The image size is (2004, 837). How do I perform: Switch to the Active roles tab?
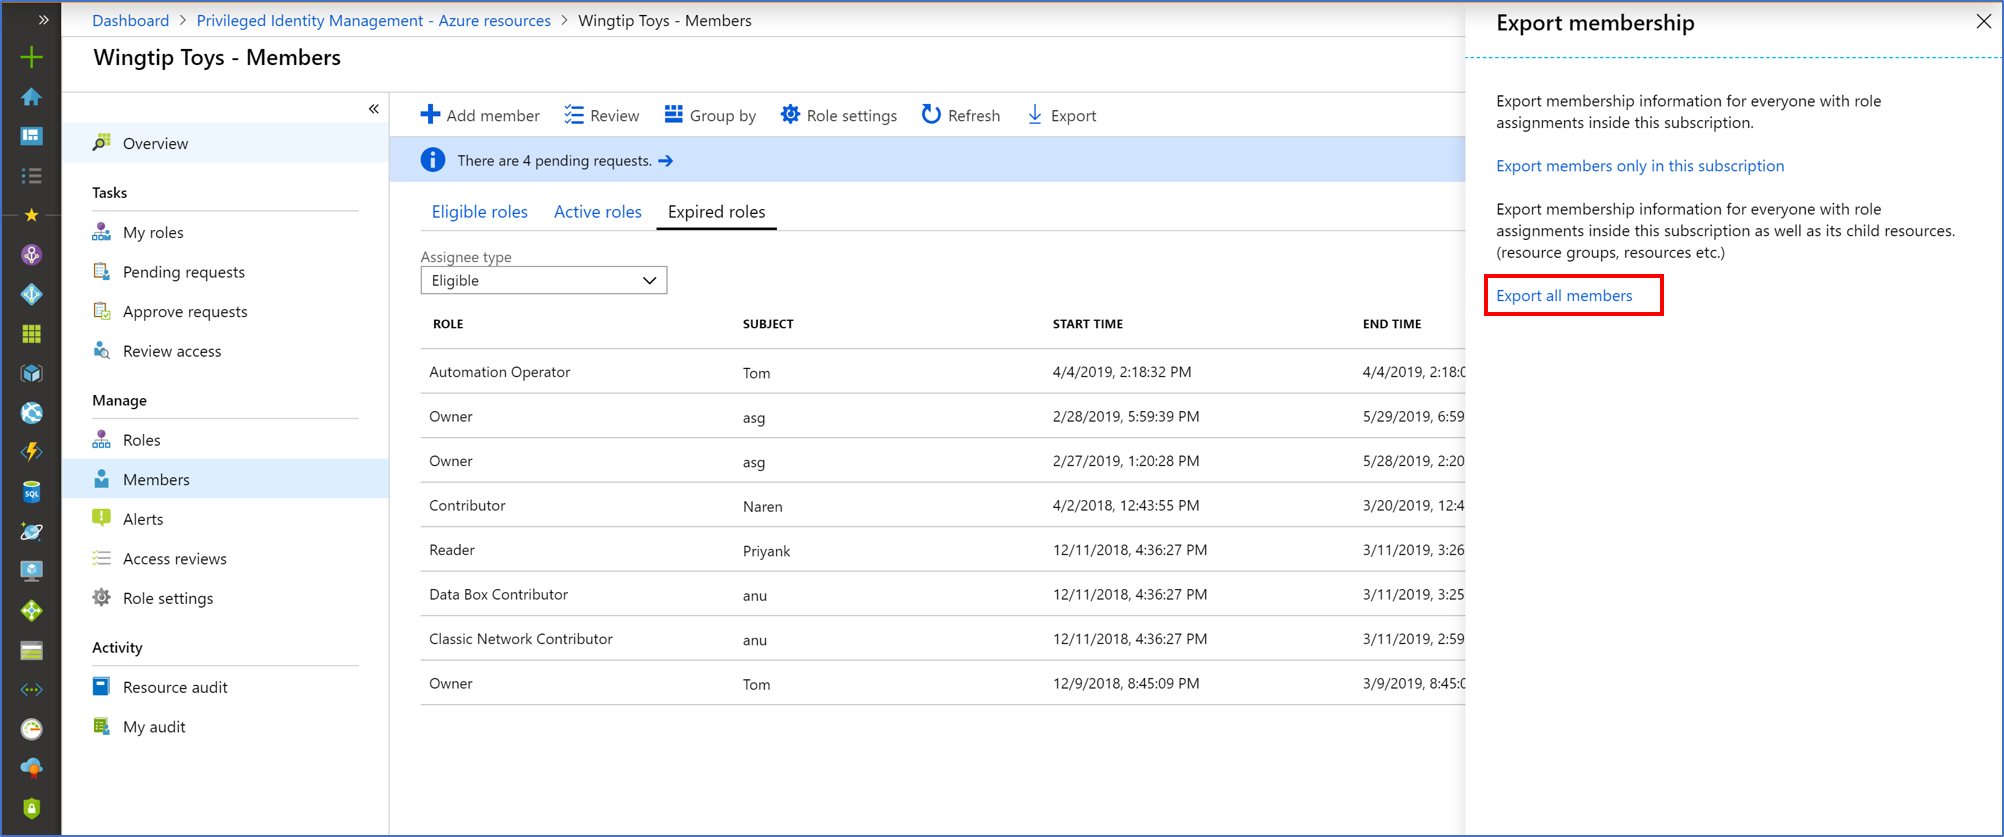point(597,212)
